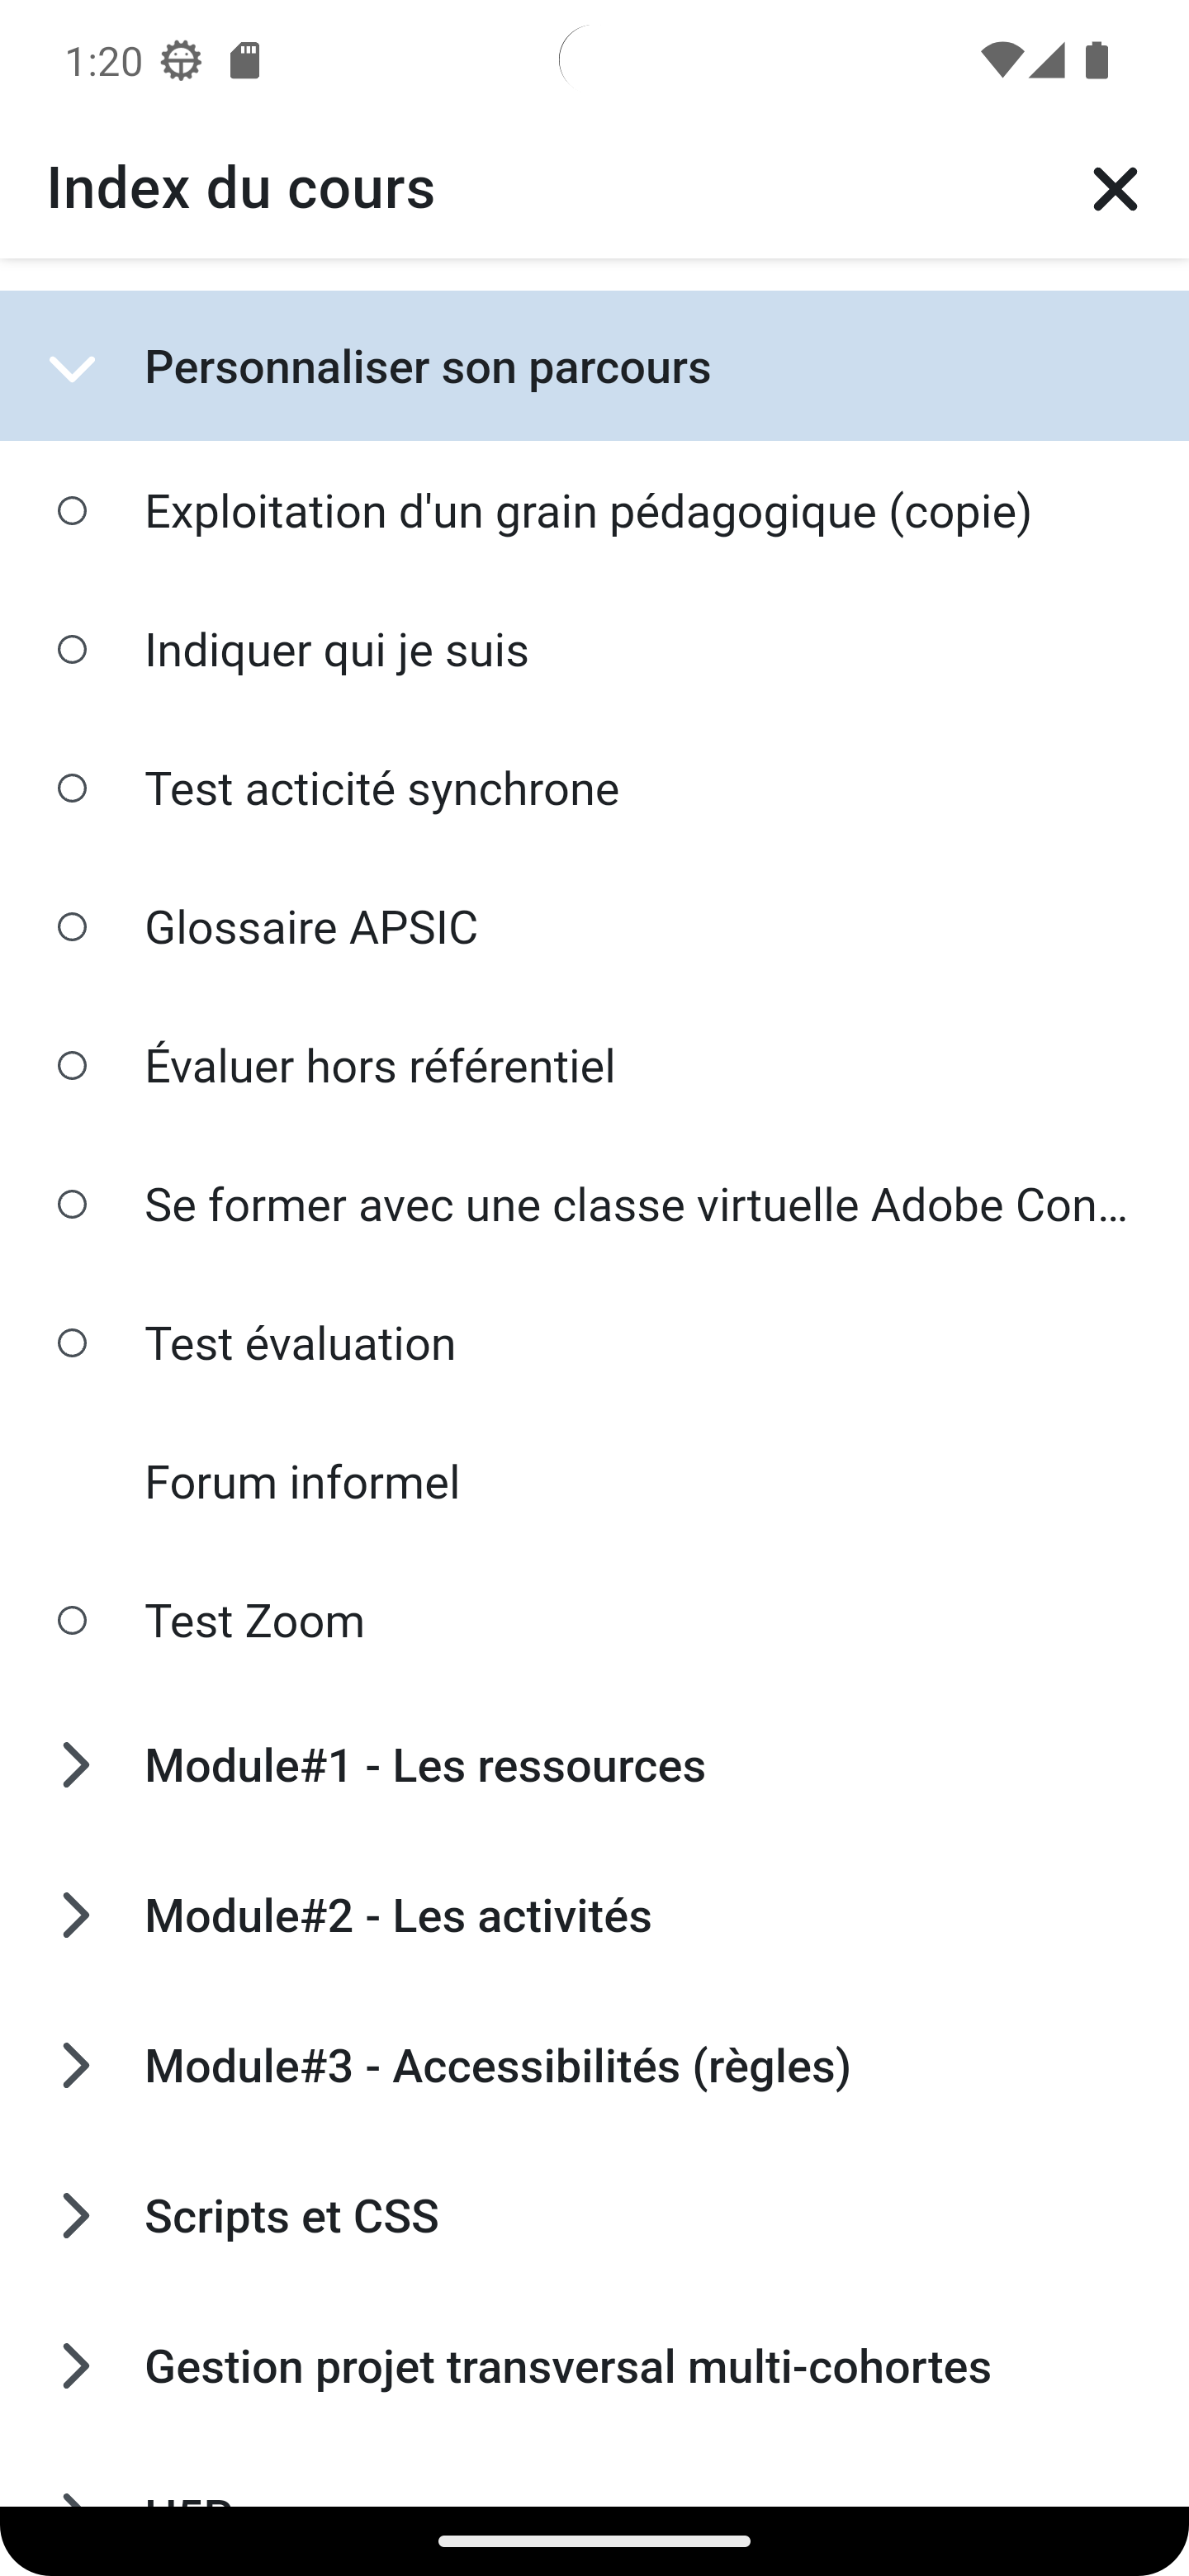
Task: Click completion circle beside Indiquer qui je suis
Action: point(72,650)
